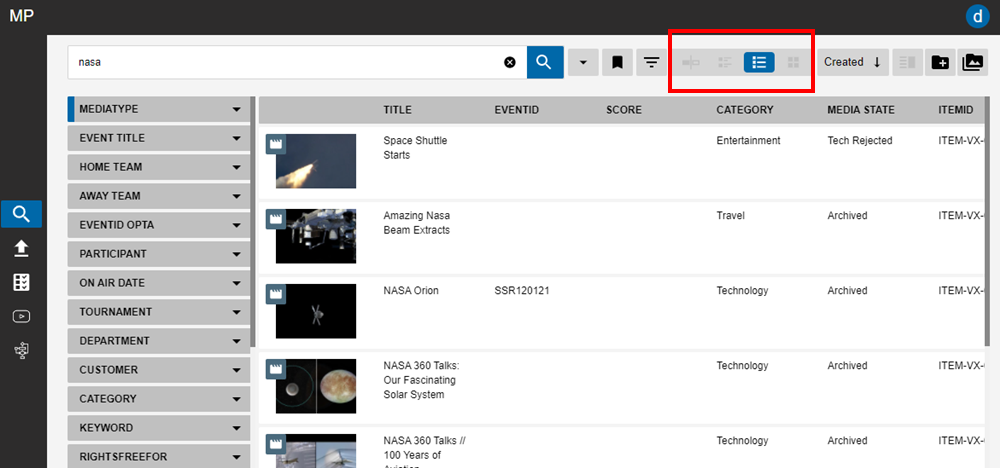Clear the nasa search text
1000x468 pixels.
click(x=510, y=62)
